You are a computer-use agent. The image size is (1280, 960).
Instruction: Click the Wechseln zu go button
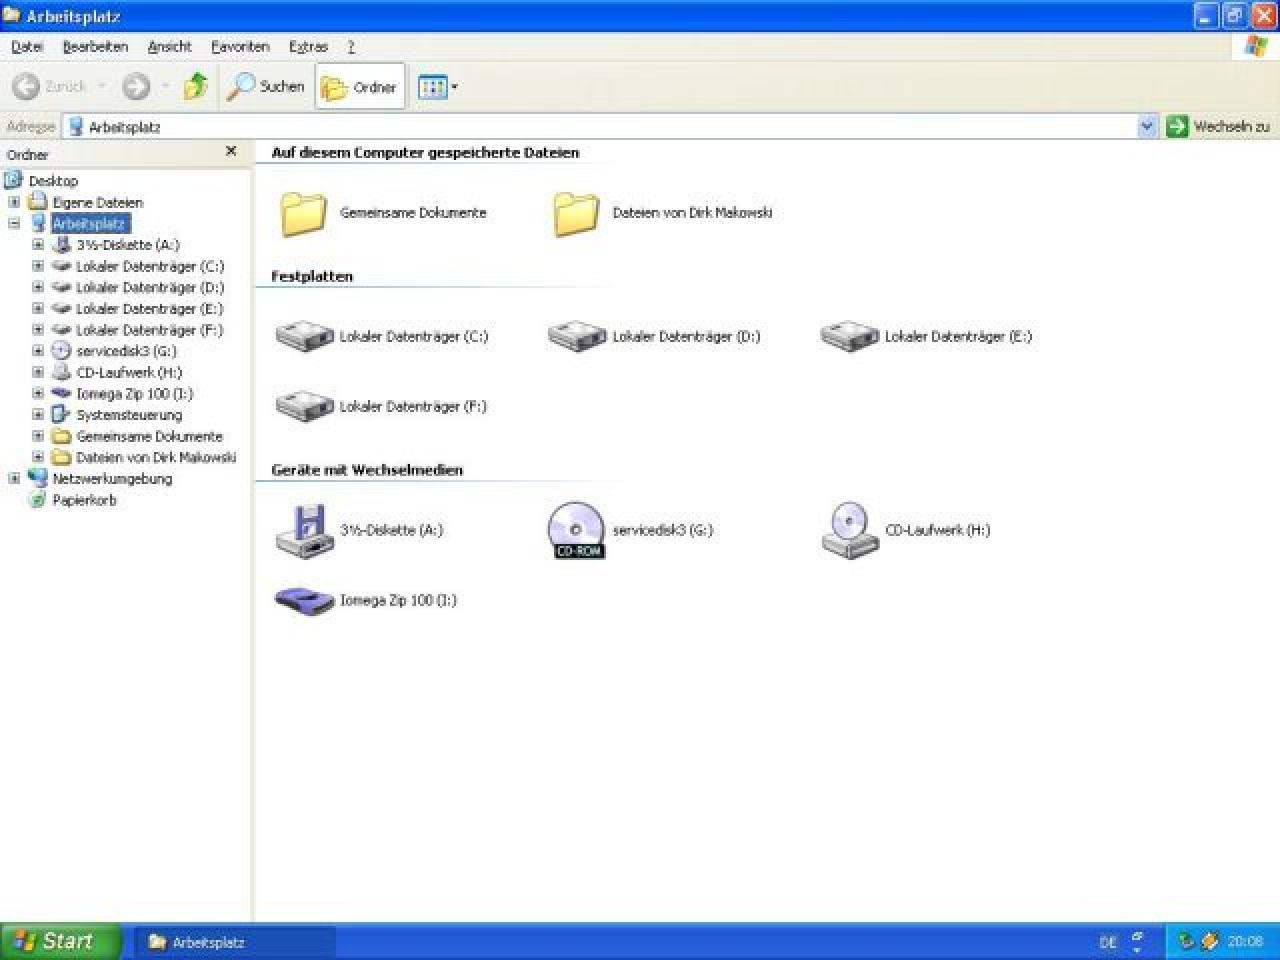(1218, 127)
